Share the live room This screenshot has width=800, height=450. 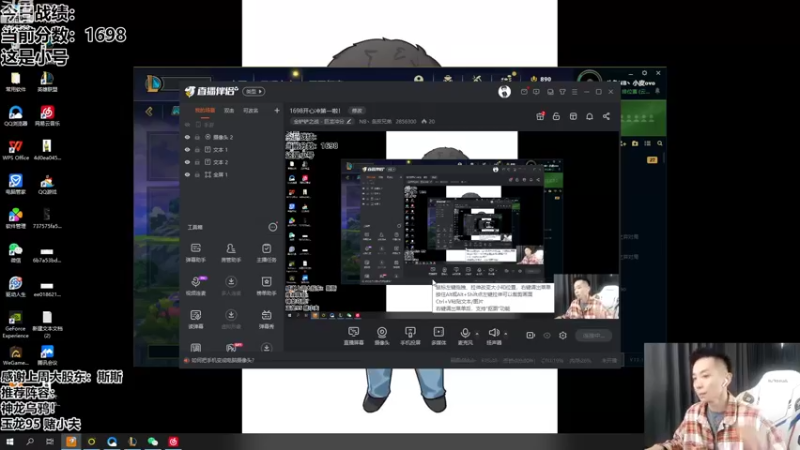coord(606,116)
